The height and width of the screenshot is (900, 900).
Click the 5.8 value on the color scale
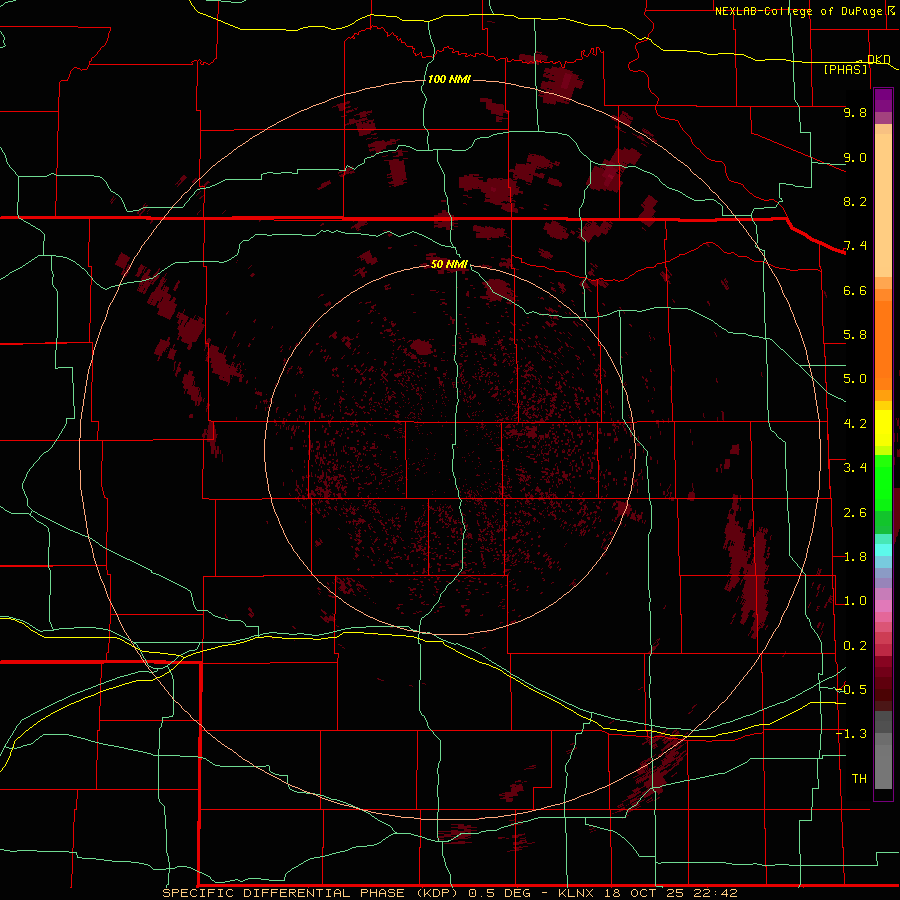tap(855, 335)
